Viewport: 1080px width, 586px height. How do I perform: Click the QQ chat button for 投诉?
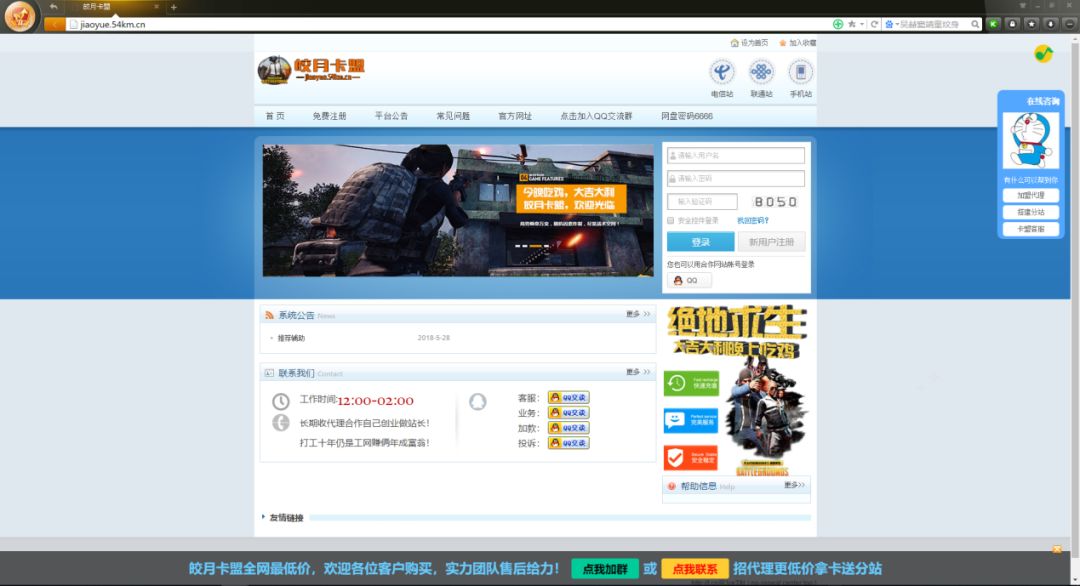click(x=568, y=443)
